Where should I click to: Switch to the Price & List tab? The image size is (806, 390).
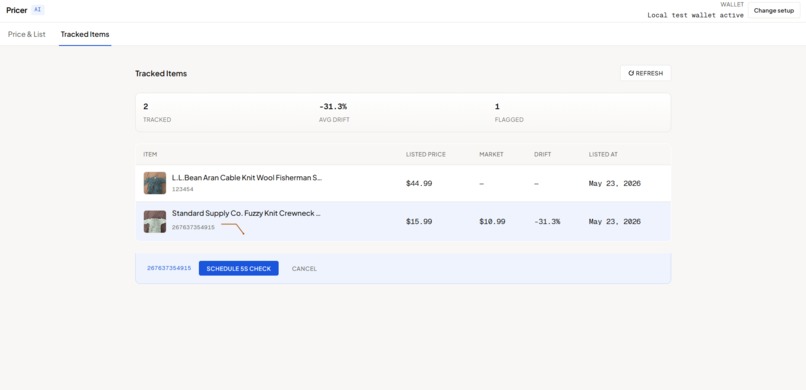[x=27, y=34]
